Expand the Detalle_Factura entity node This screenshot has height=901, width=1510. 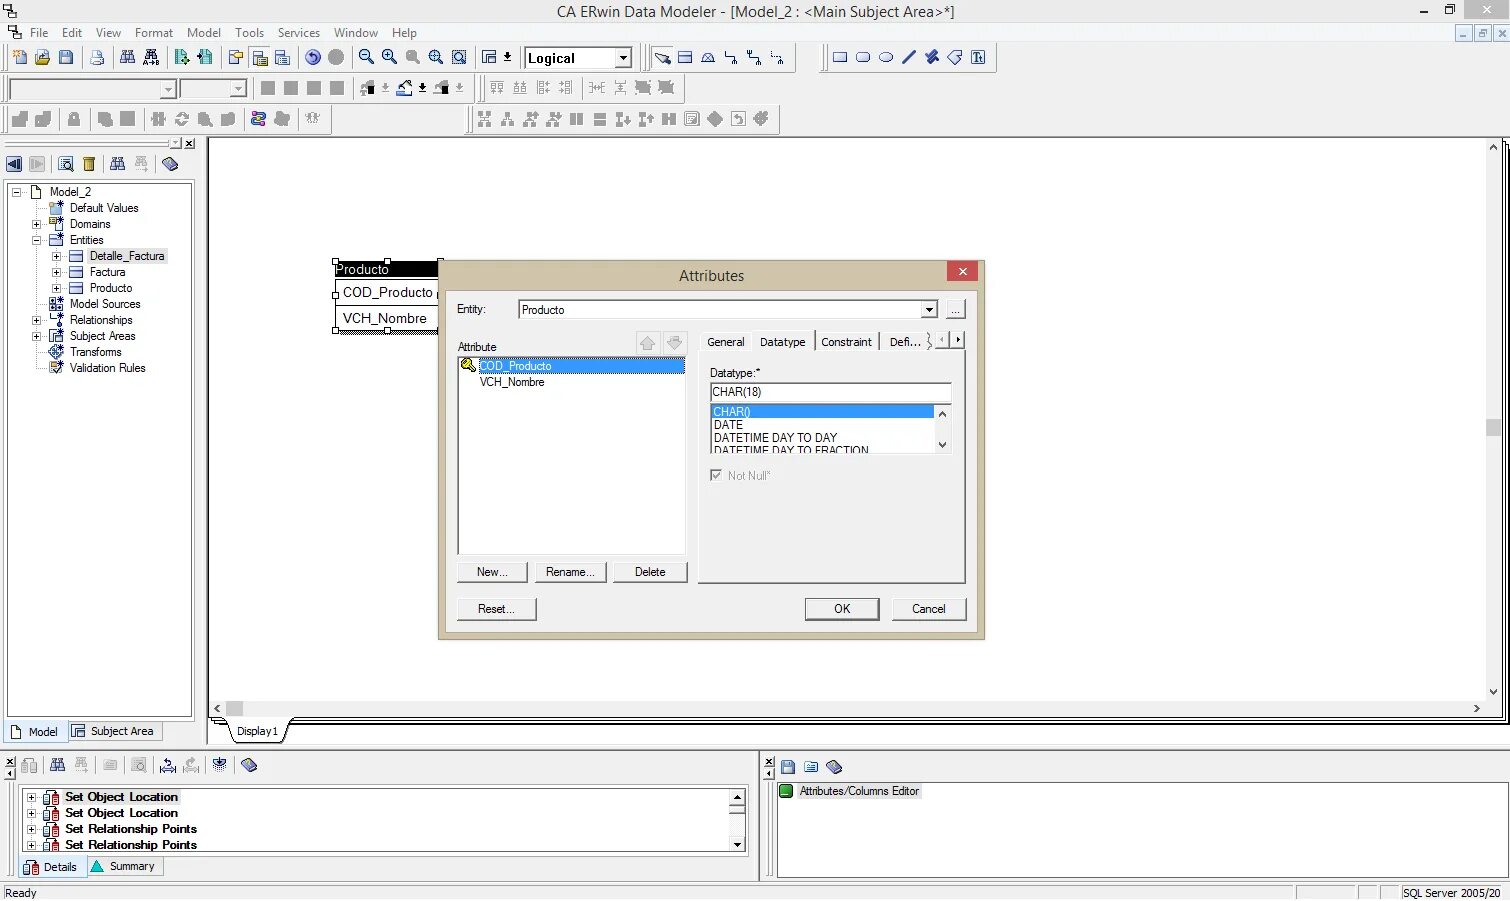(x=57, y=256)
